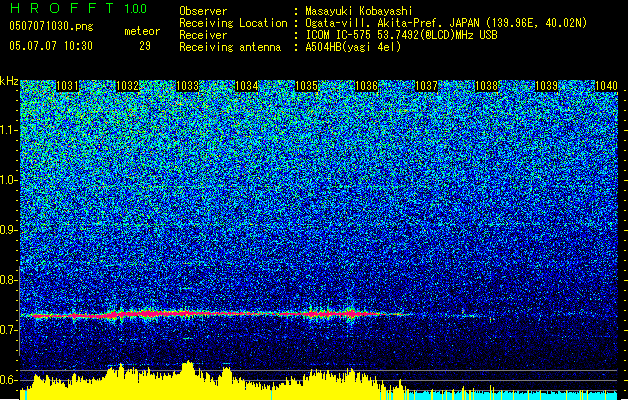Click the 1034 time marker
This screenshot has width=629, height=400.
[246, 86]
